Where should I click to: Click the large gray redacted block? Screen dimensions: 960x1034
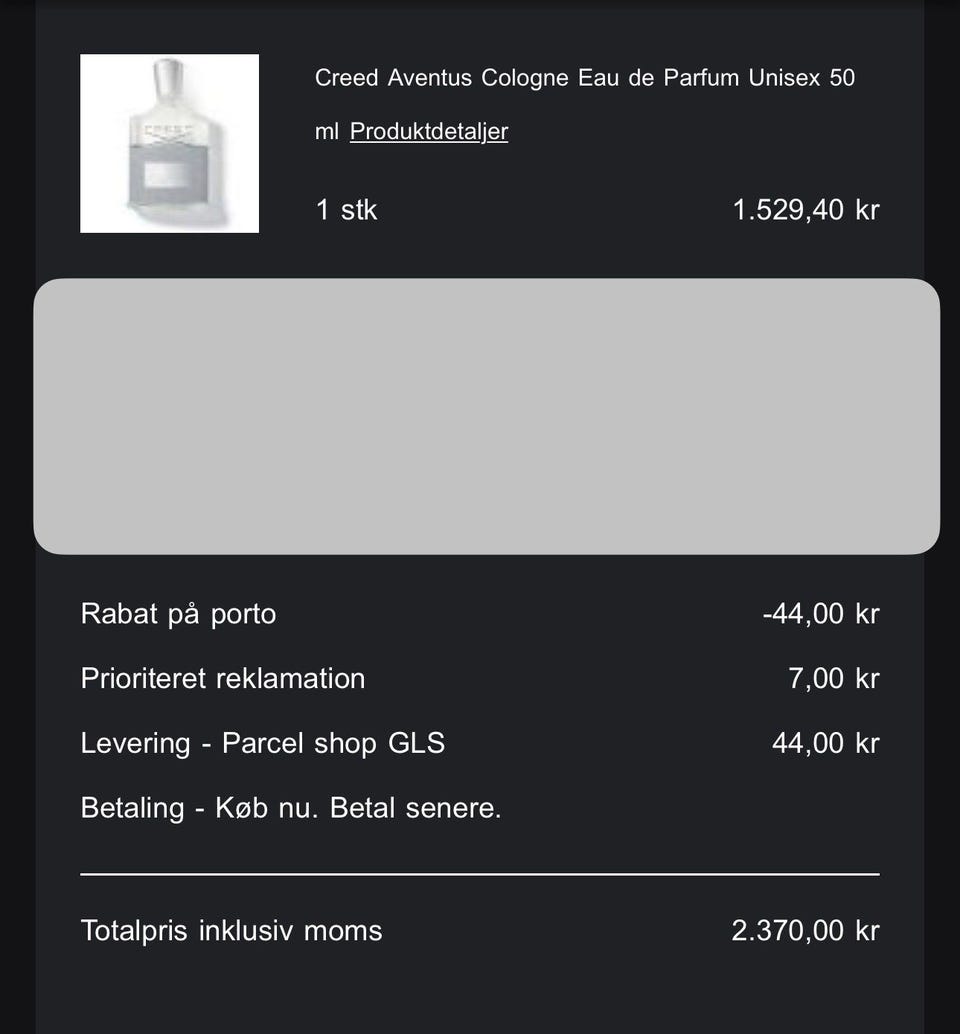pos(486,416)
